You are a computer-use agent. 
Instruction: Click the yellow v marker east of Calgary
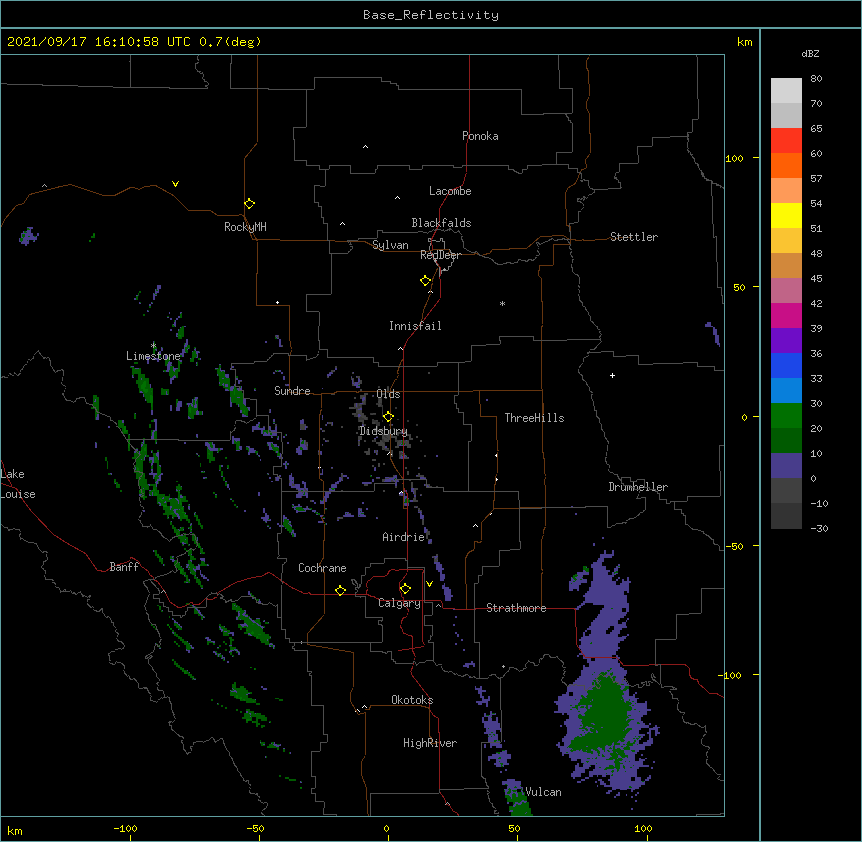(x=429, y=584)
